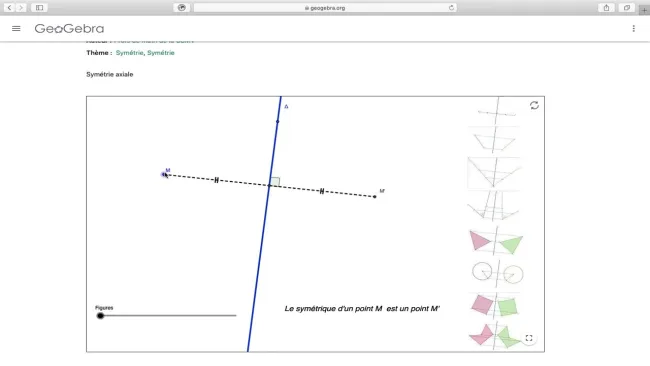Open the three-dot options menu

pos(633,29)
